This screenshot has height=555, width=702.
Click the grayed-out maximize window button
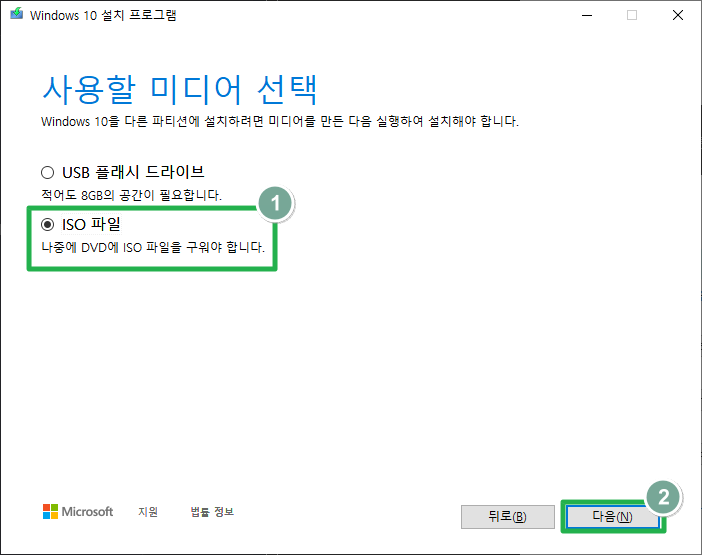point(632,15)
